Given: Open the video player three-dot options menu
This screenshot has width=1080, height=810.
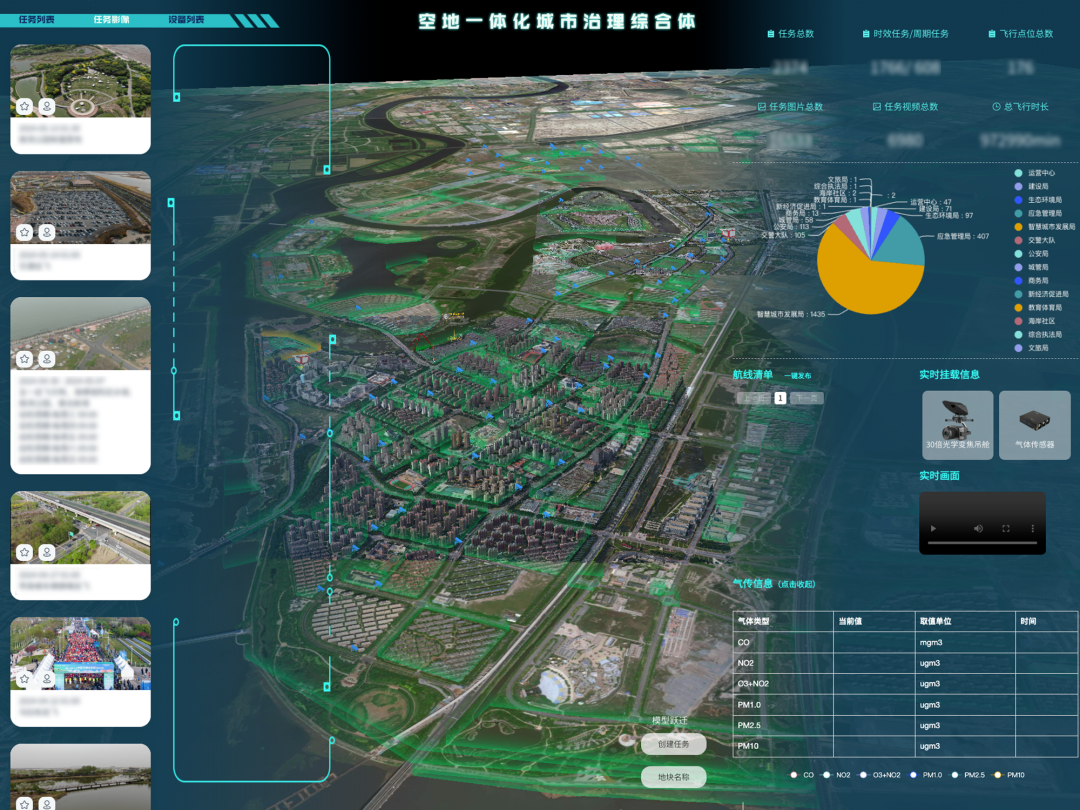Looking at the screenshot, I should coord(1033,528).
